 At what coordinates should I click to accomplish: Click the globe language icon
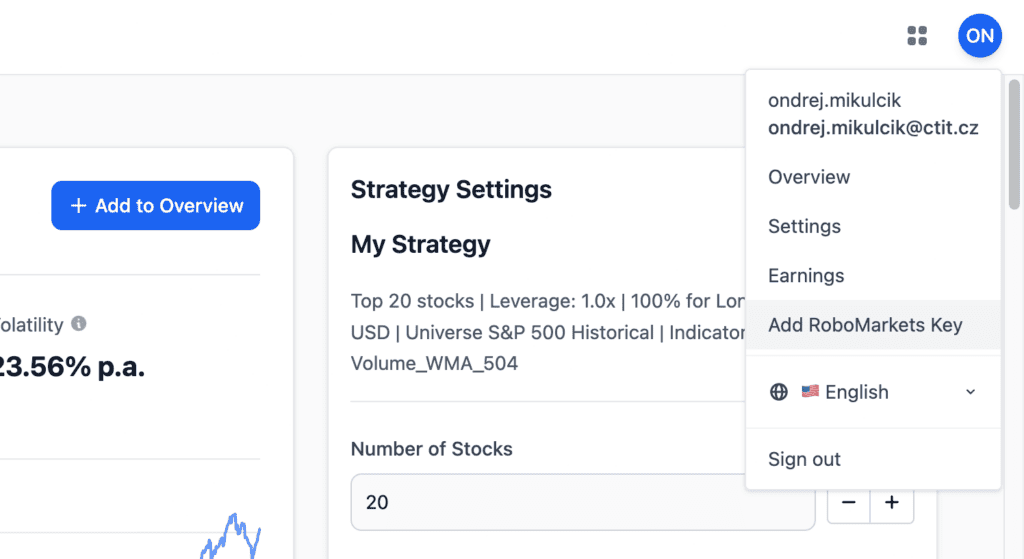click(x=779, y=392)
